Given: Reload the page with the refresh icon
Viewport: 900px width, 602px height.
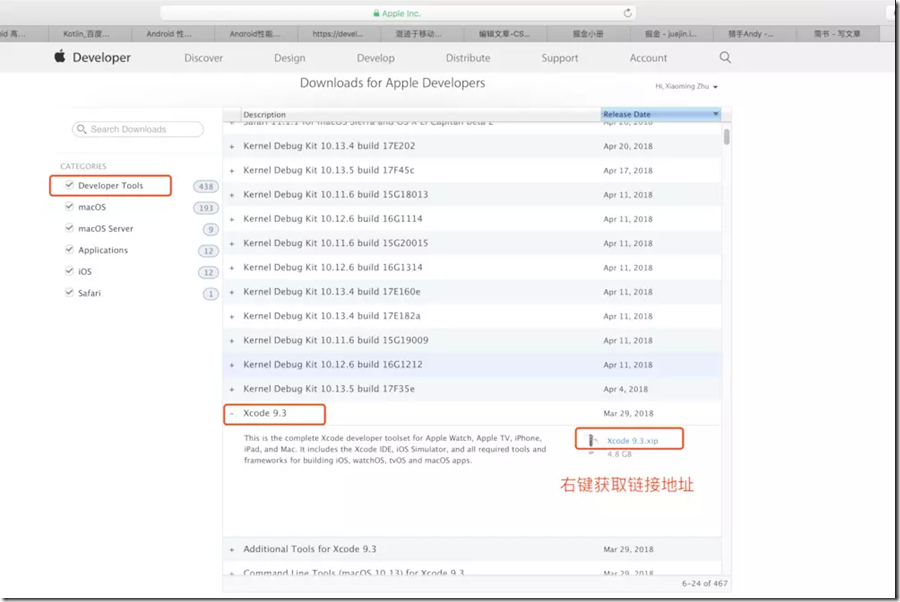Looking at the screenshot, I should coord(627,13).
